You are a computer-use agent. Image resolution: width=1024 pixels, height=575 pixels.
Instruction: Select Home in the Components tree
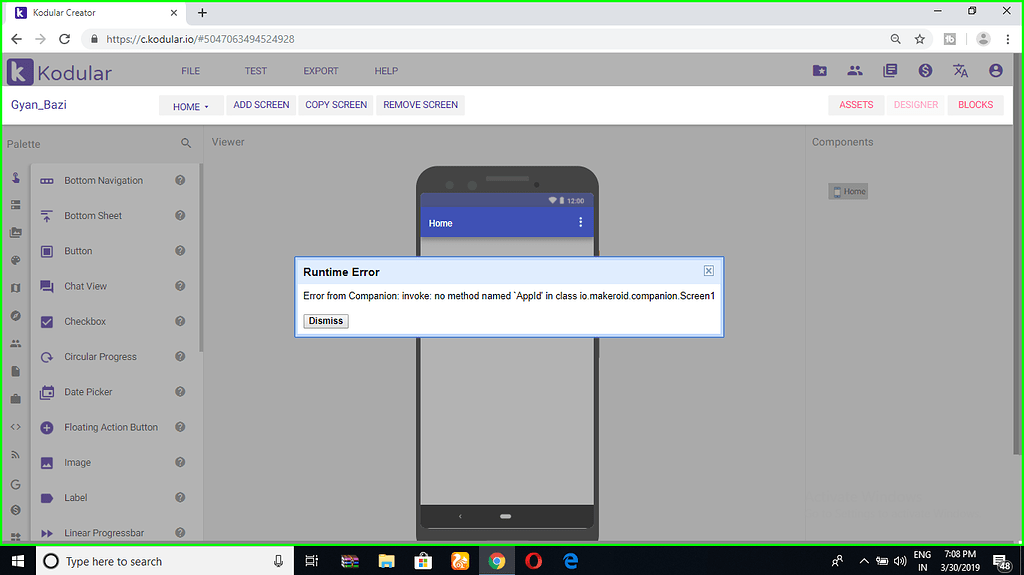coord(848,191)
